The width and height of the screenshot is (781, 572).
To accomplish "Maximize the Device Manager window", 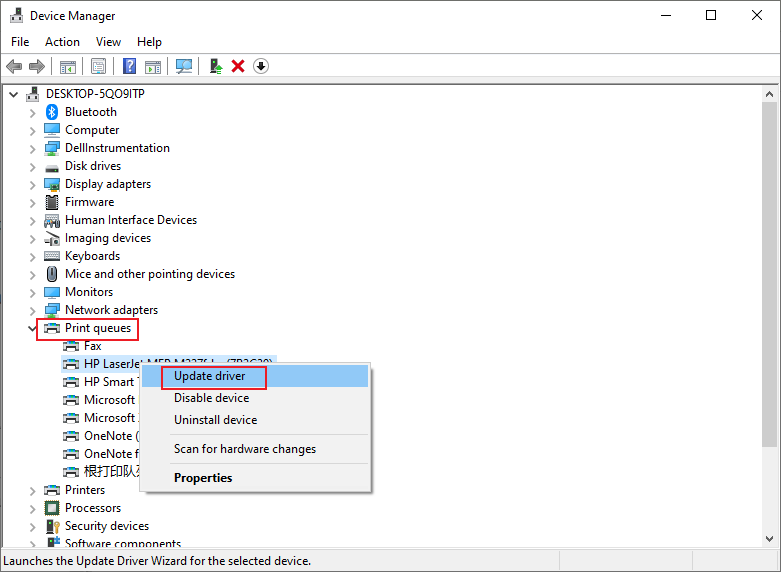I will [x=711, y=15].
